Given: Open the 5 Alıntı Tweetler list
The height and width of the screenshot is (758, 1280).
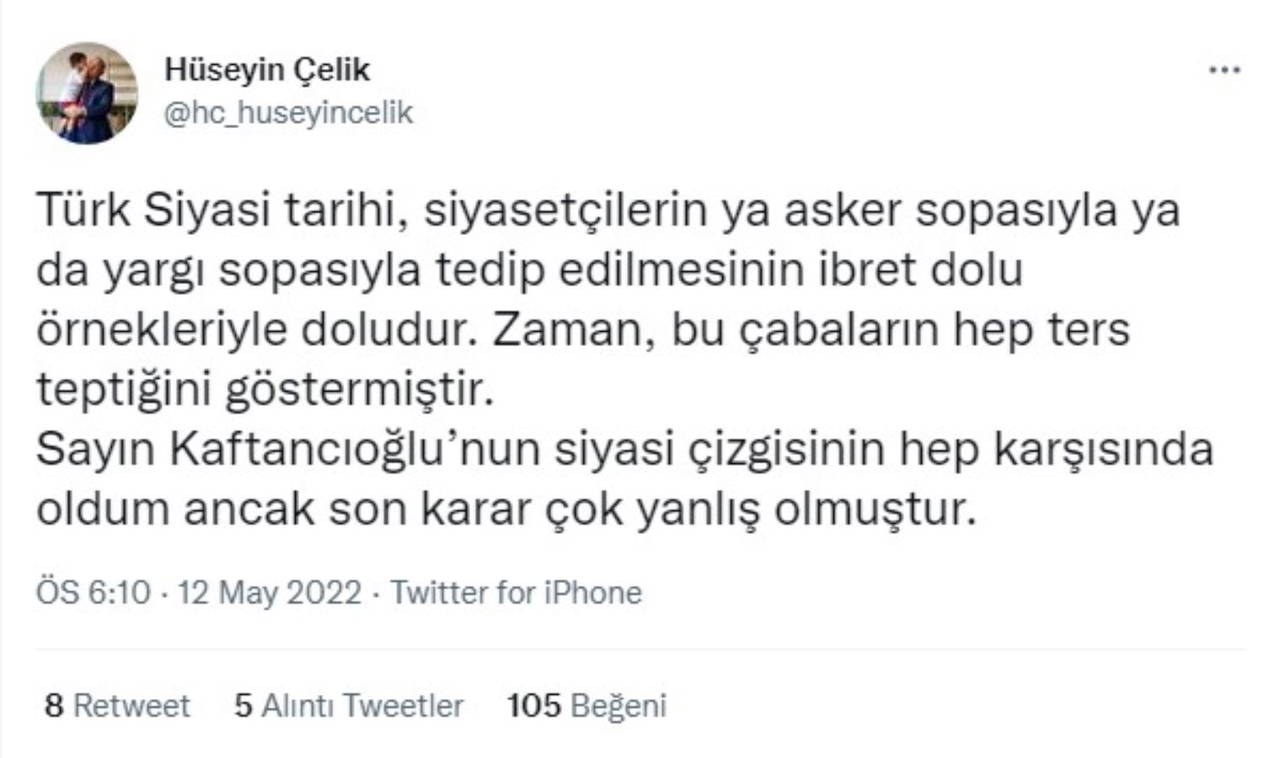Looking at the screenshot, I should pyautogui.click(x=348, y=706).
